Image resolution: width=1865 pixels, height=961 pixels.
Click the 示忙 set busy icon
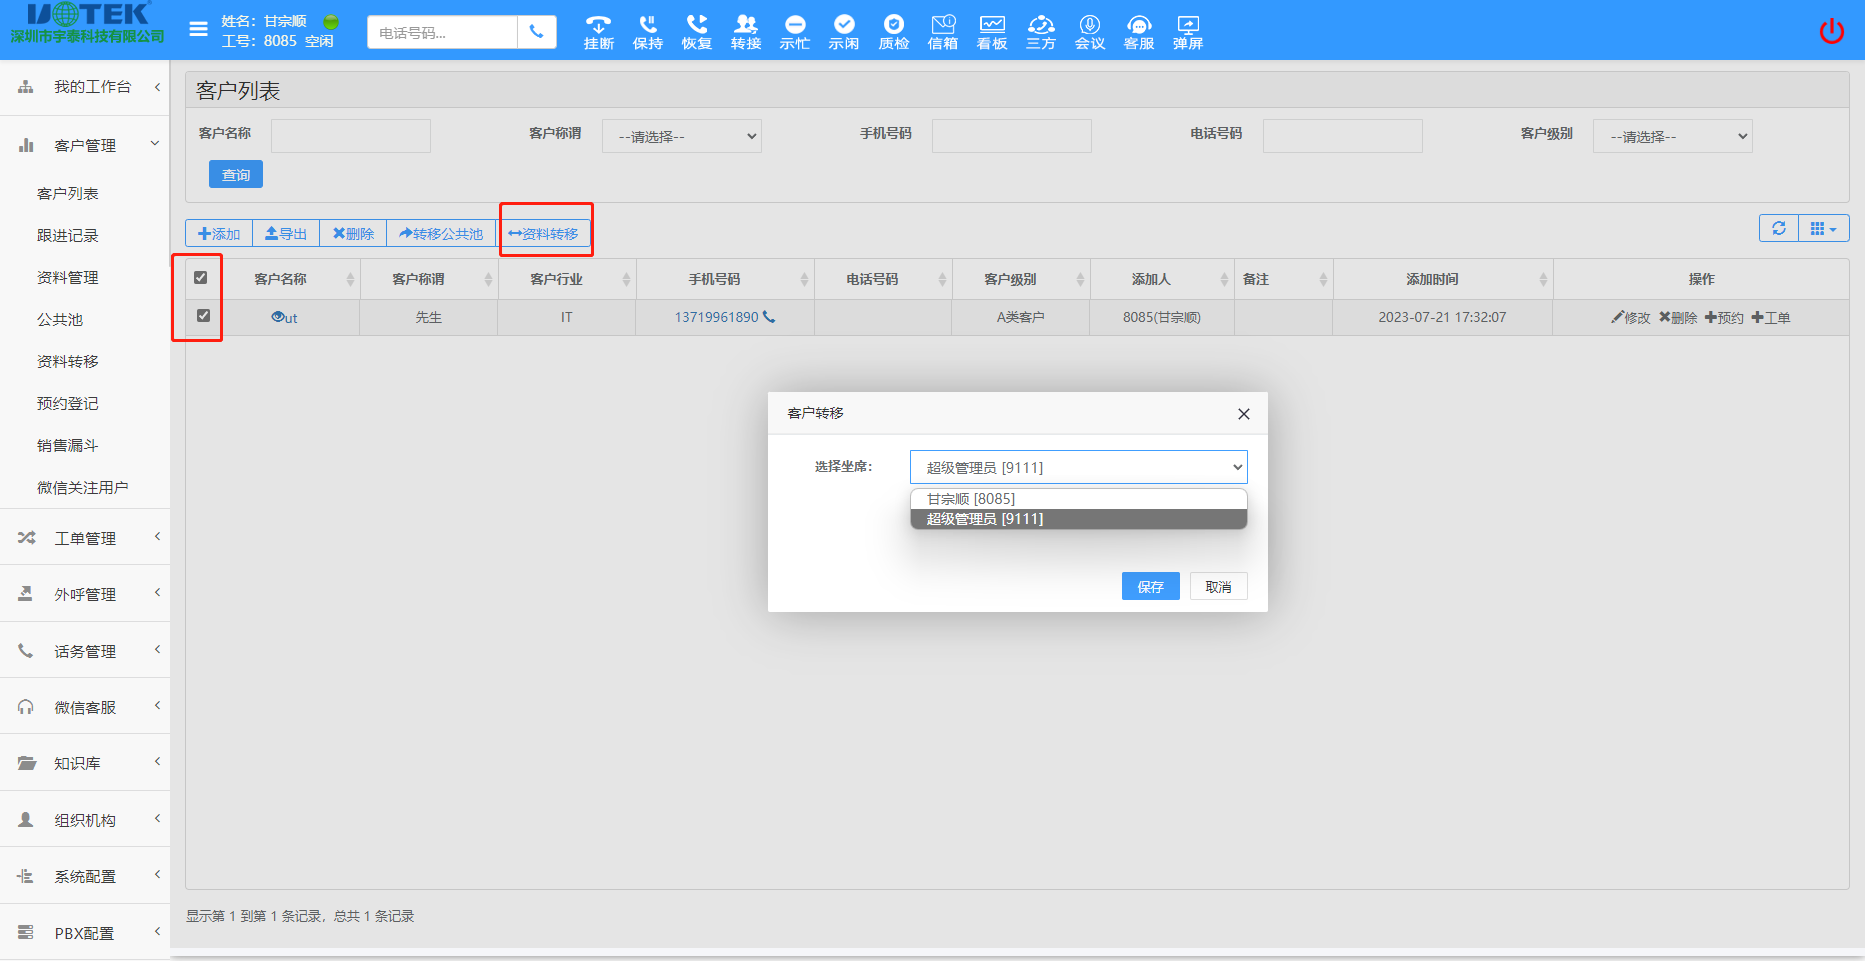click(x=794, y=30)
